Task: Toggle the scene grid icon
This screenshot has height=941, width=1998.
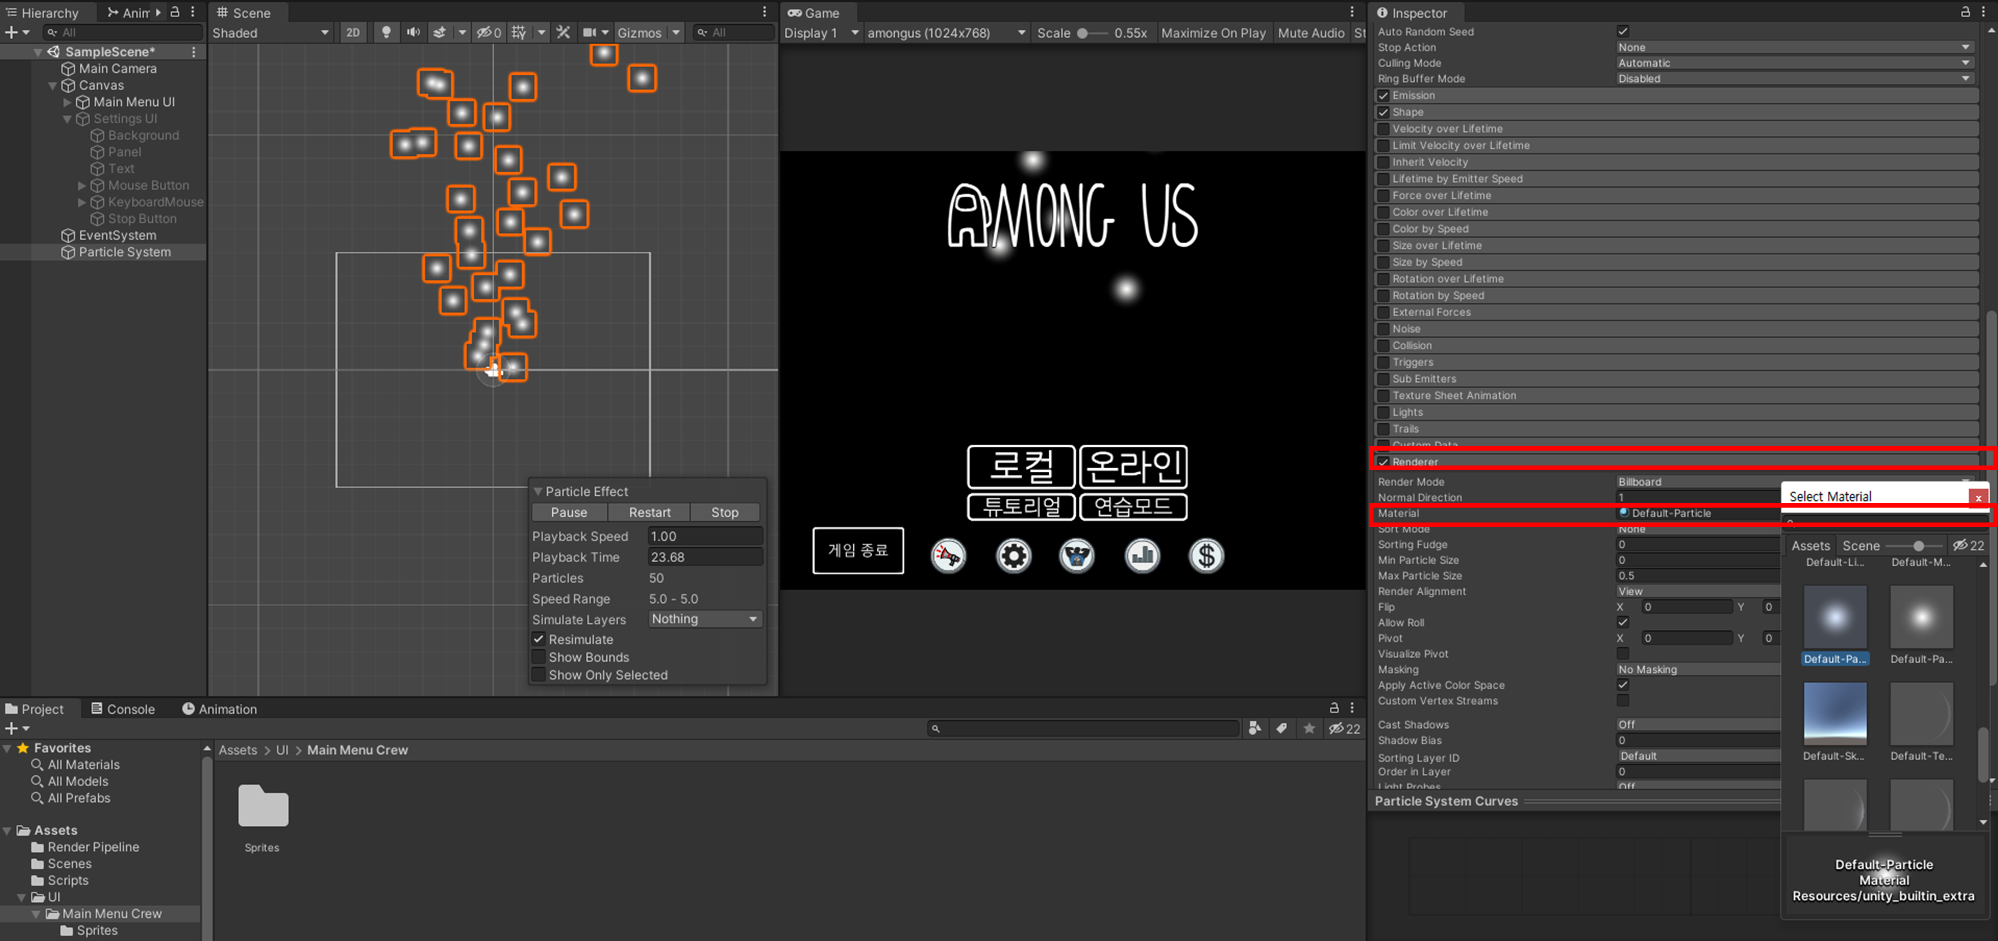Action: click(x=519, y=32)
